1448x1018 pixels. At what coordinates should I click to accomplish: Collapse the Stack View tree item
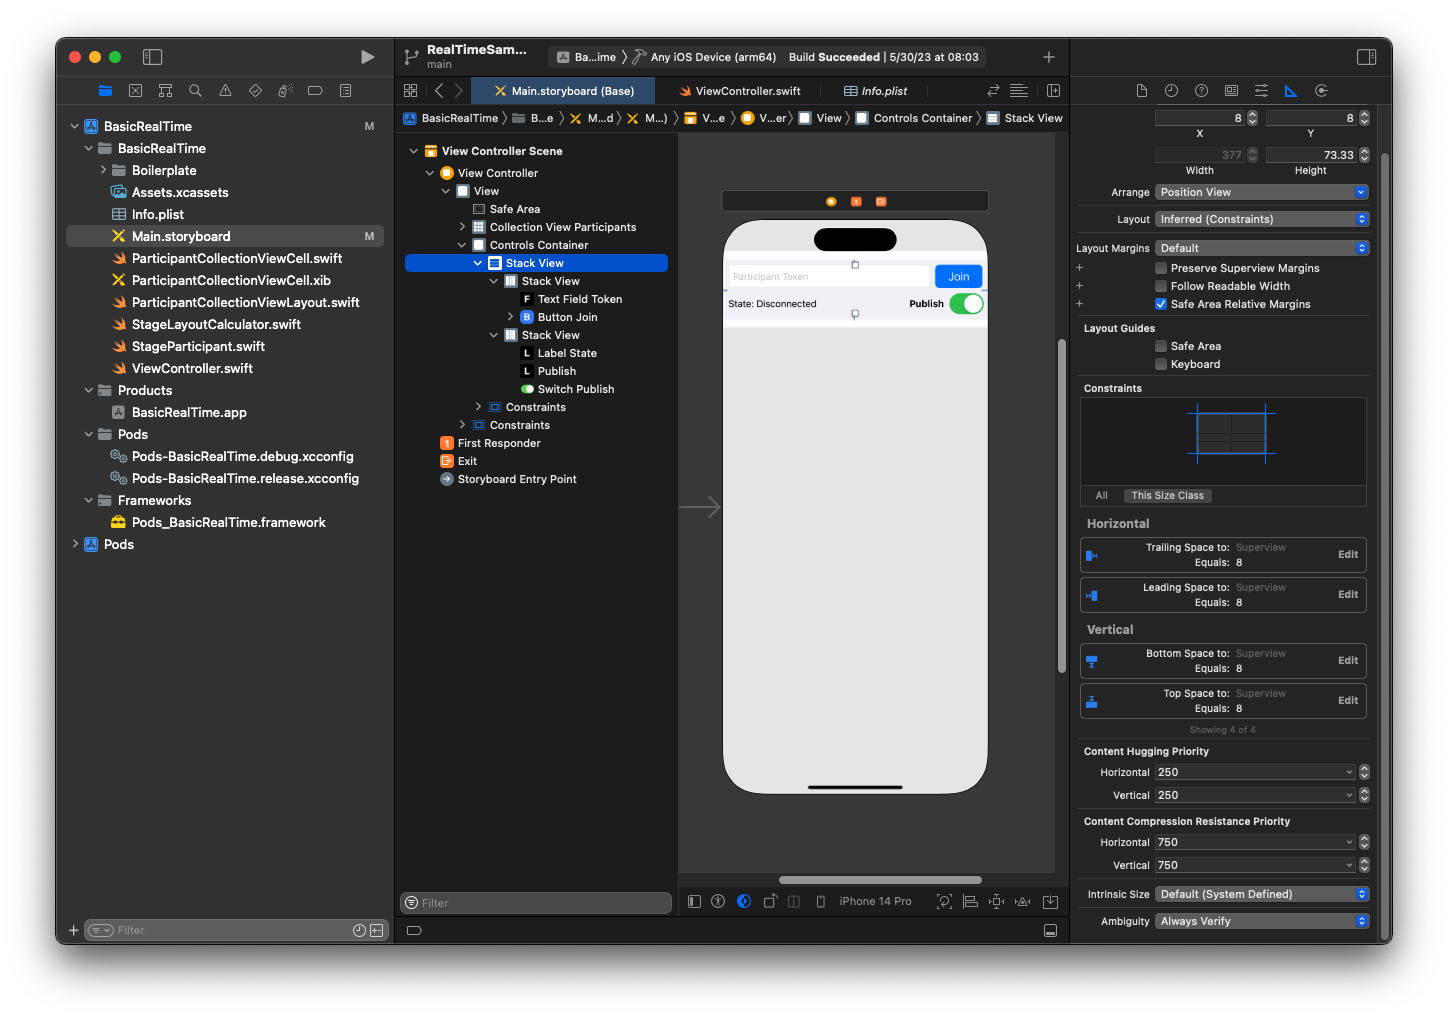[478, 262]
